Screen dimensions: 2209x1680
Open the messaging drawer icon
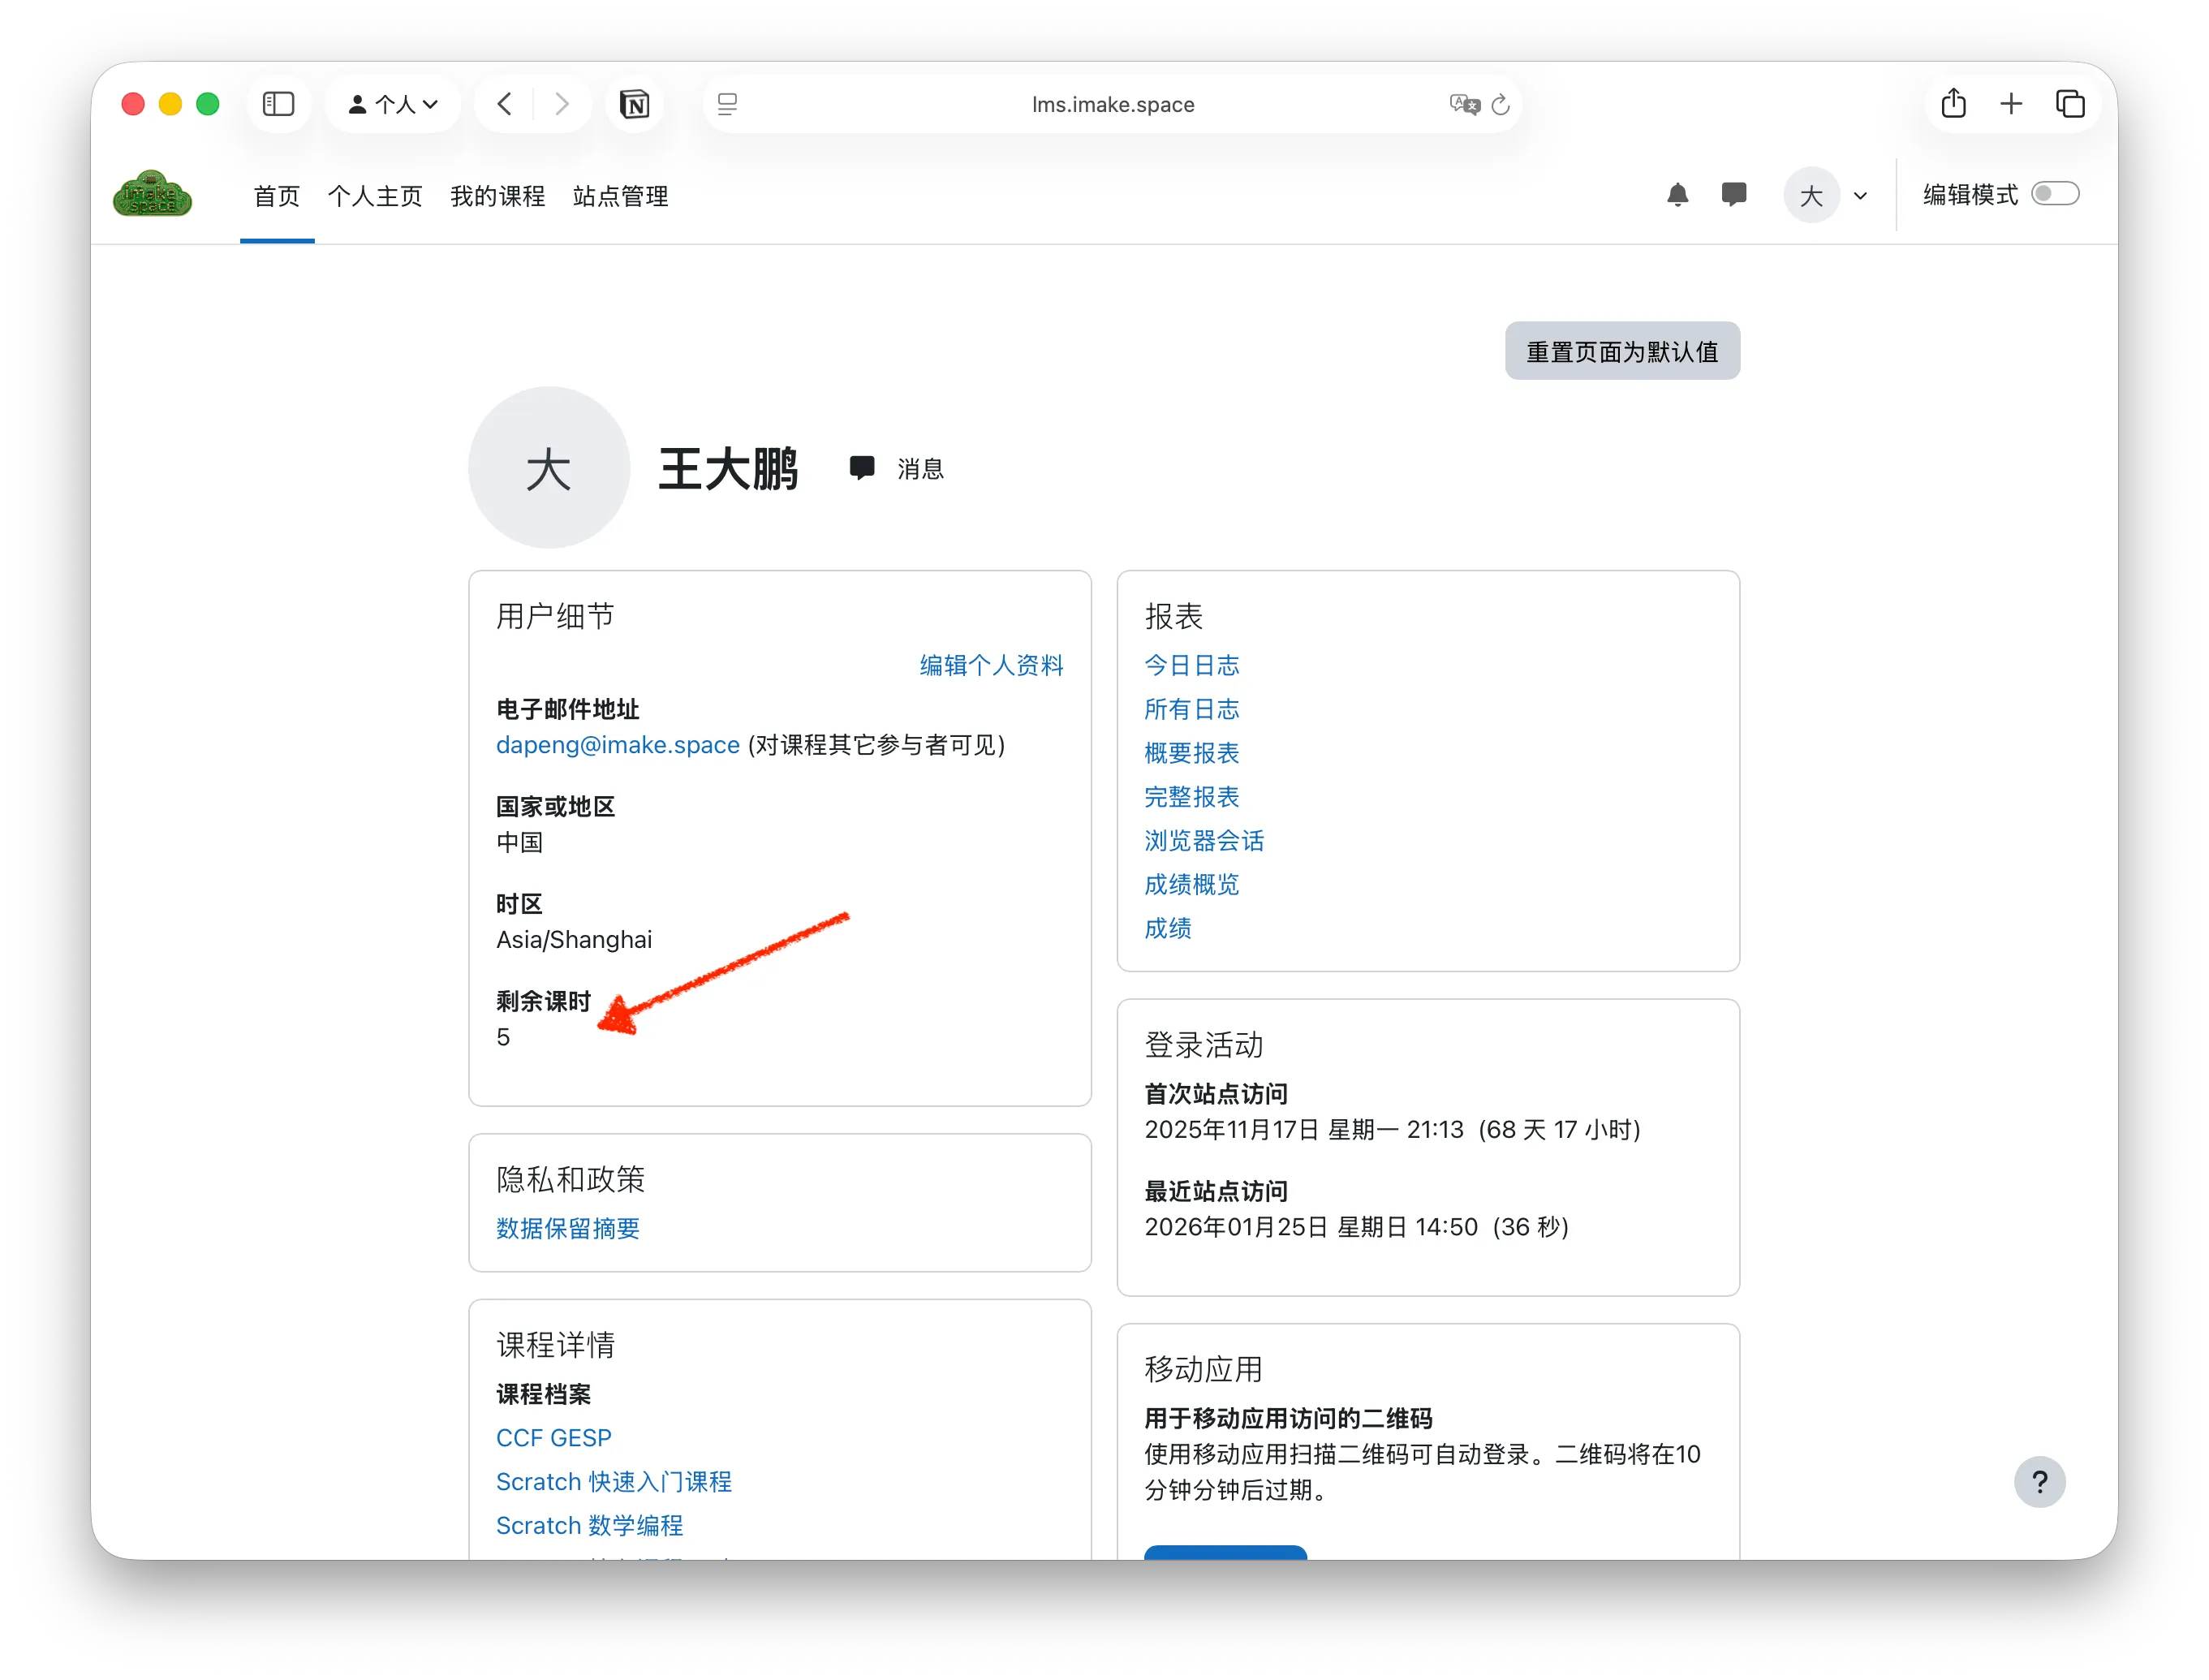click(x=1735, y=195)
